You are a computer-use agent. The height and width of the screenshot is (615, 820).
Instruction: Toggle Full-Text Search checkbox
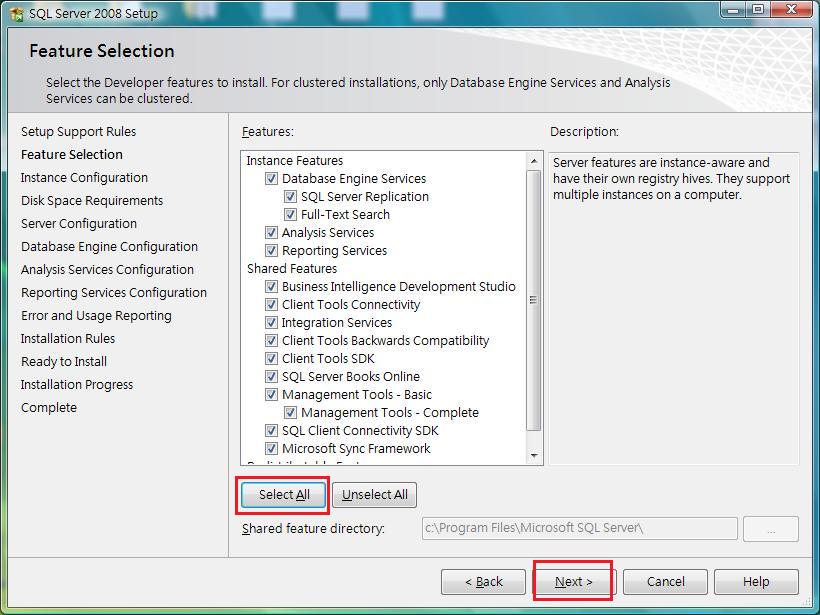click(x=290, y=214)
